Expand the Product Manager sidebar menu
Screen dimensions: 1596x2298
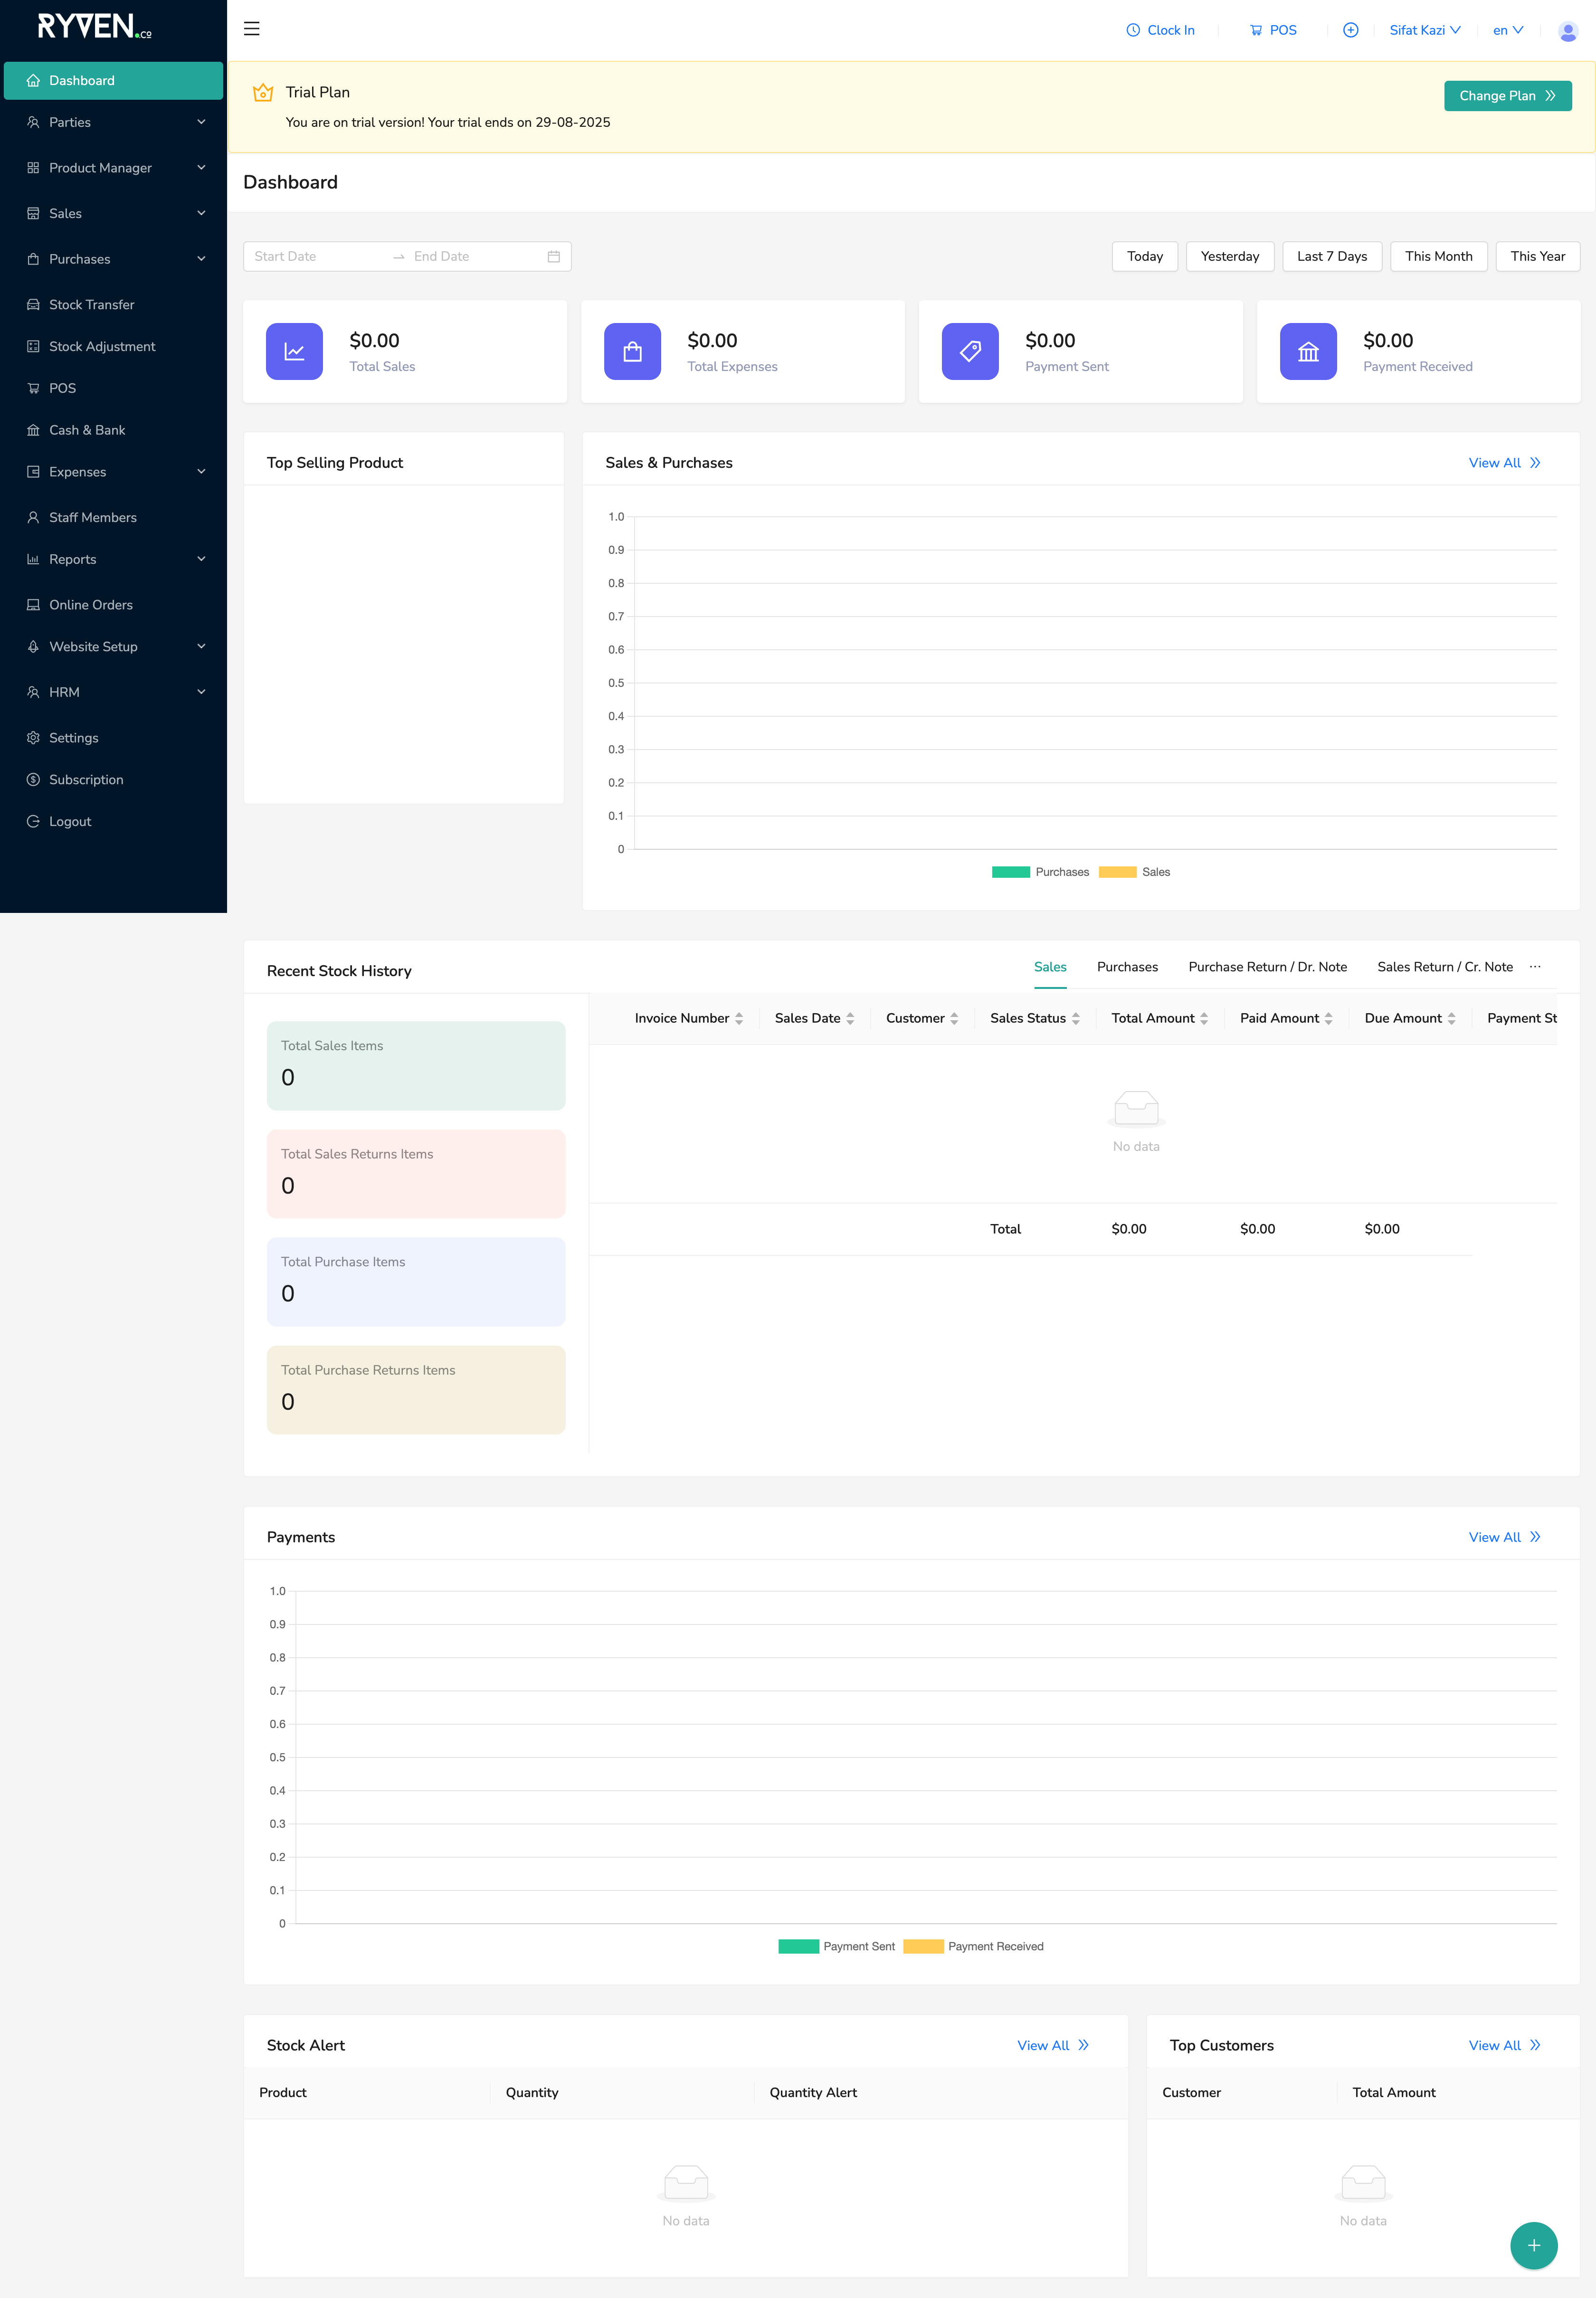coord(113,168)
